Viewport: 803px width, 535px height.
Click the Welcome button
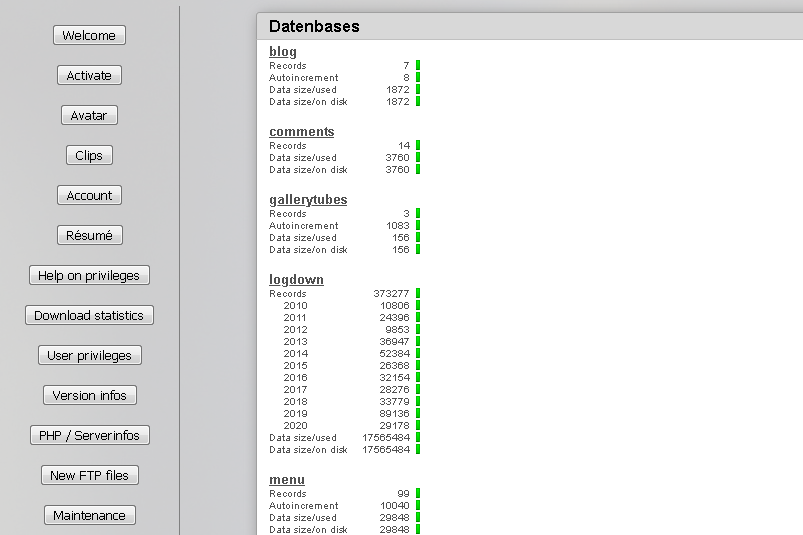pyautogui.click(x=89, y=35)
